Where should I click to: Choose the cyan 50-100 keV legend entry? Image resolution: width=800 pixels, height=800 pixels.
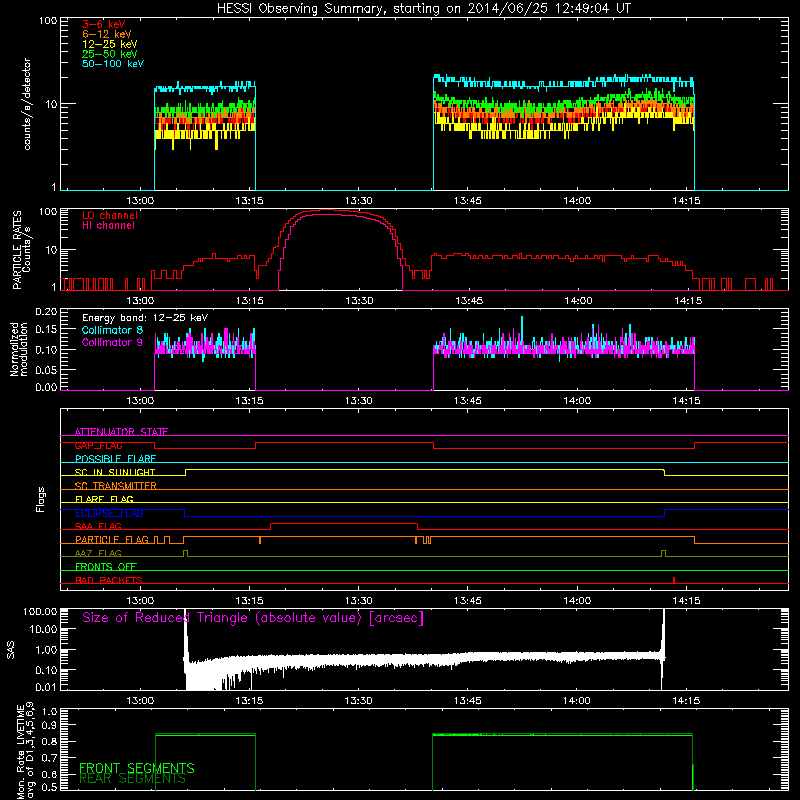(113, 64)
